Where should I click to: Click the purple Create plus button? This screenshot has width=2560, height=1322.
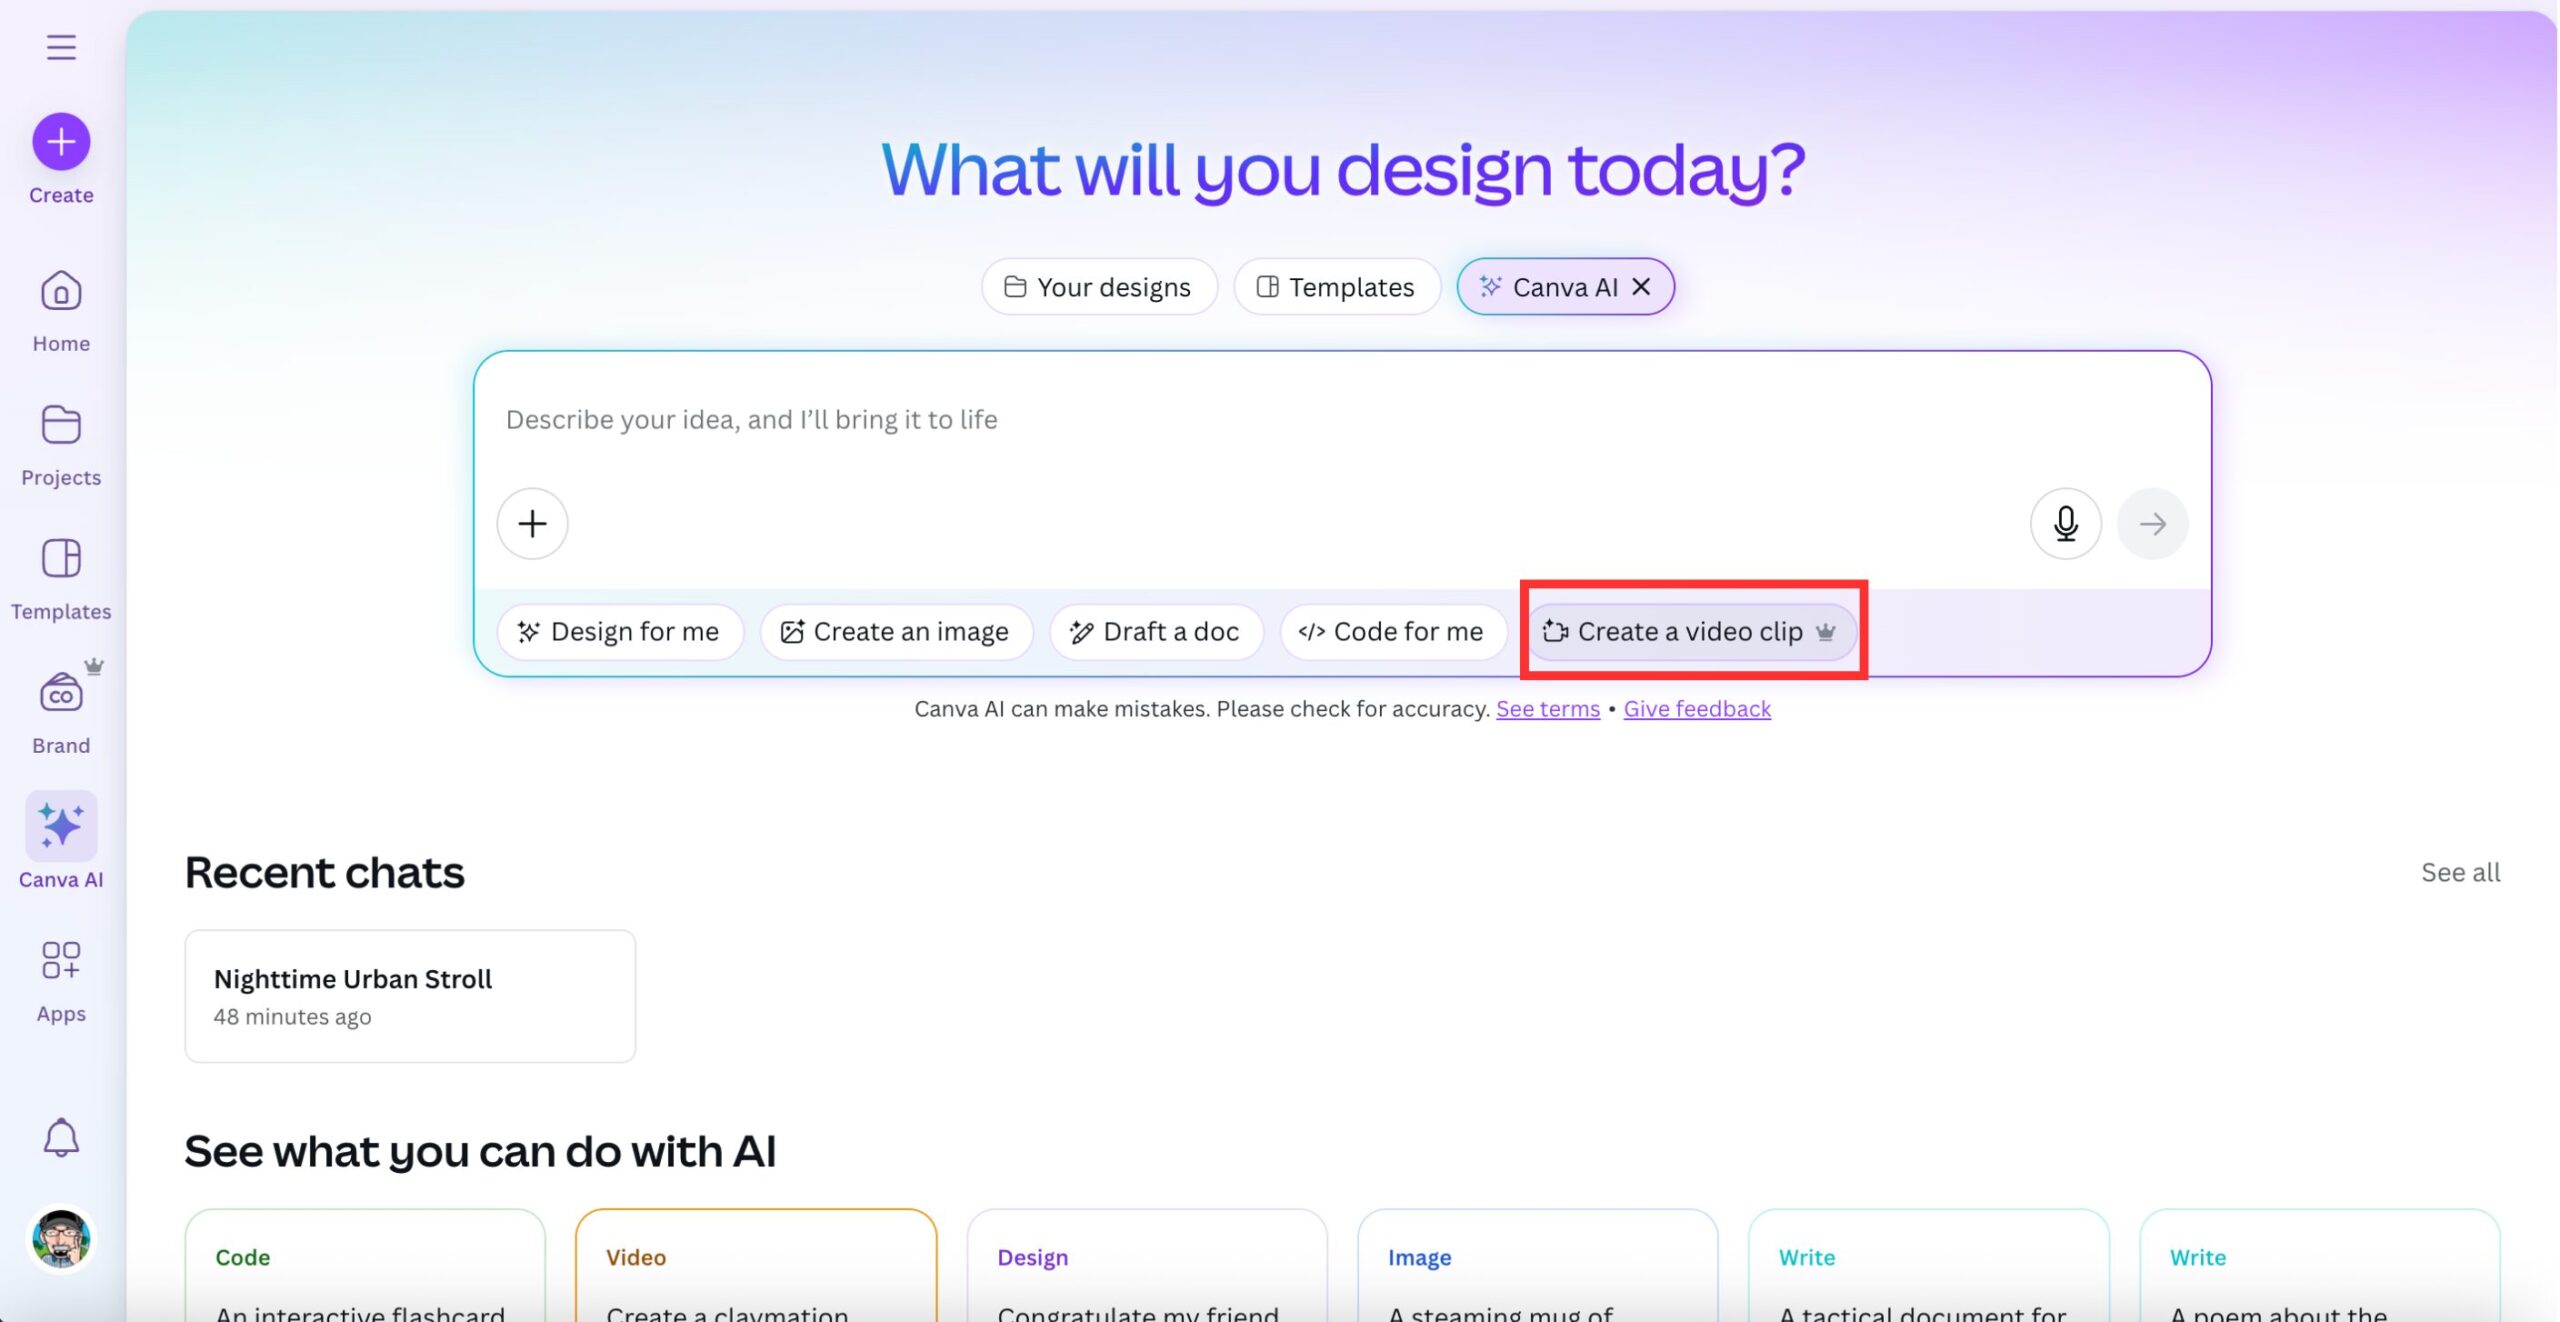click(x=61, y=141)
